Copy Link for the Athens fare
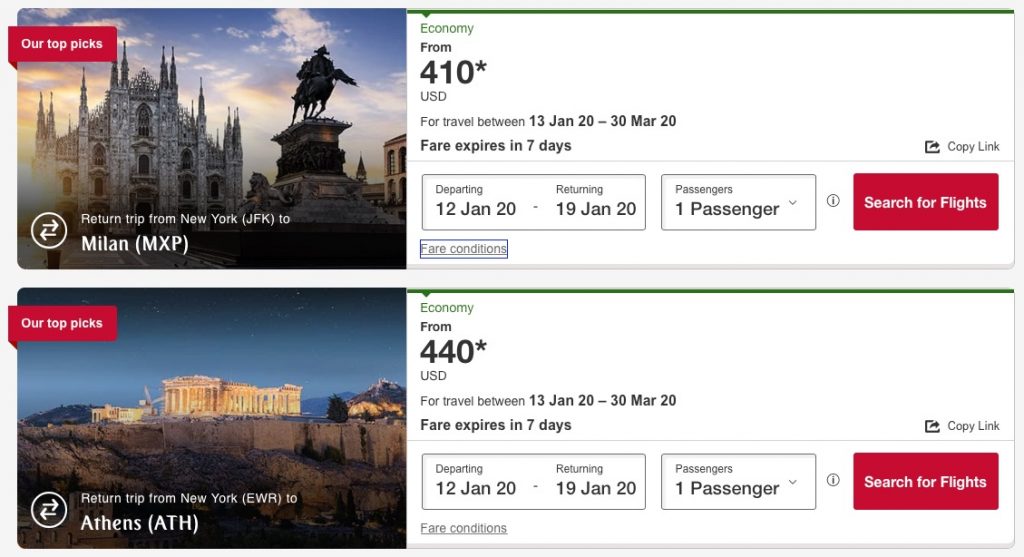This screenshot has height=557, width=1024. point(972,426)
